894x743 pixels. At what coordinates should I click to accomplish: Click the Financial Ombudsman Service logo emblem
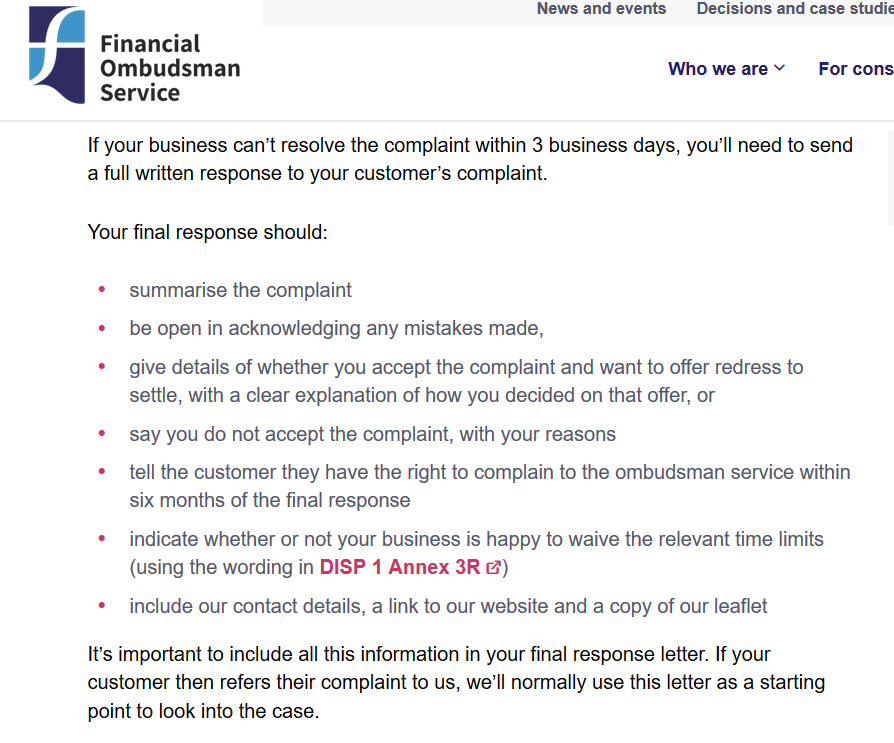(57, 55)
